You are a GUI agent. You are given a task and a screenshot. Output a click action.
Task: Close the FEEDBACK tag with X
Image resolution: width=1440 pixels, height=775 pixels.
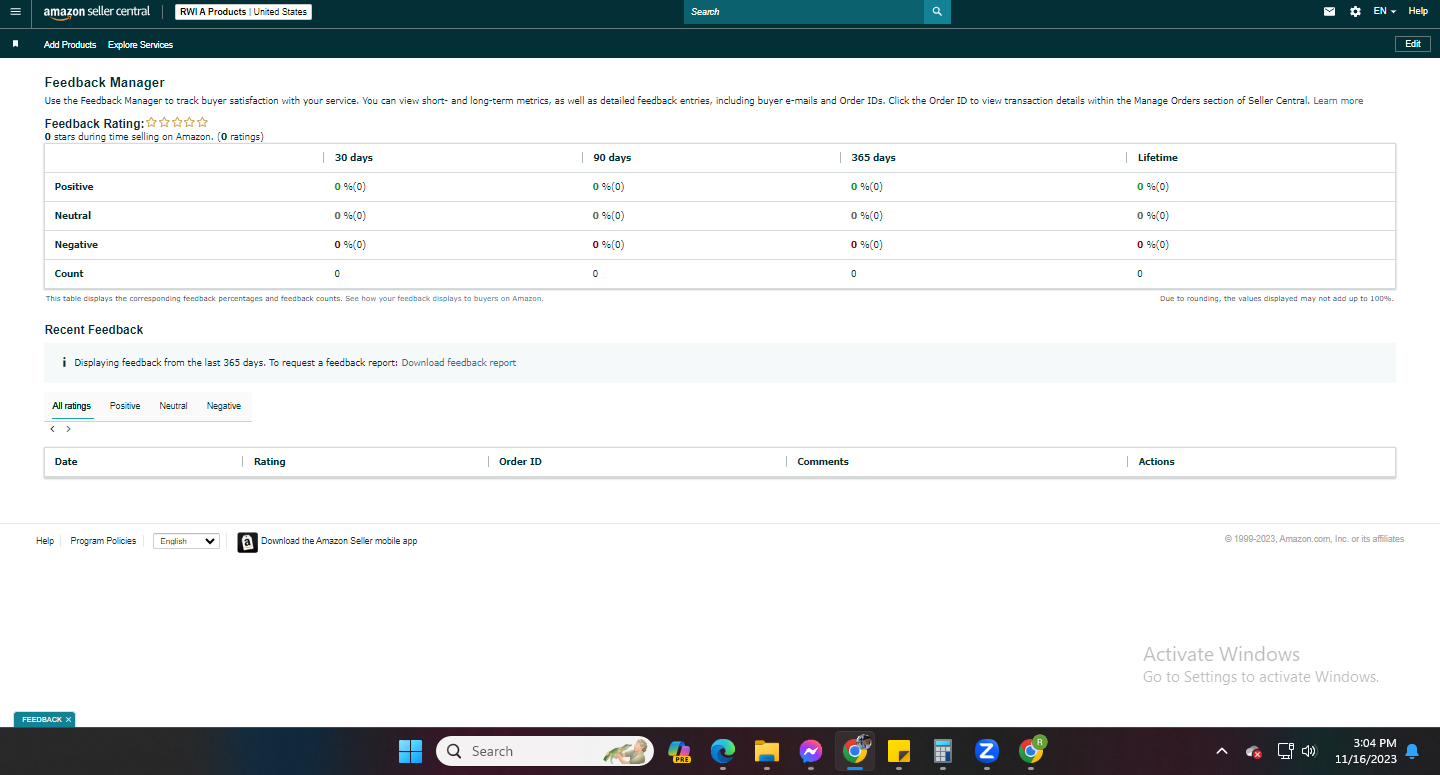pyautogui.click(x=68, y=719)
